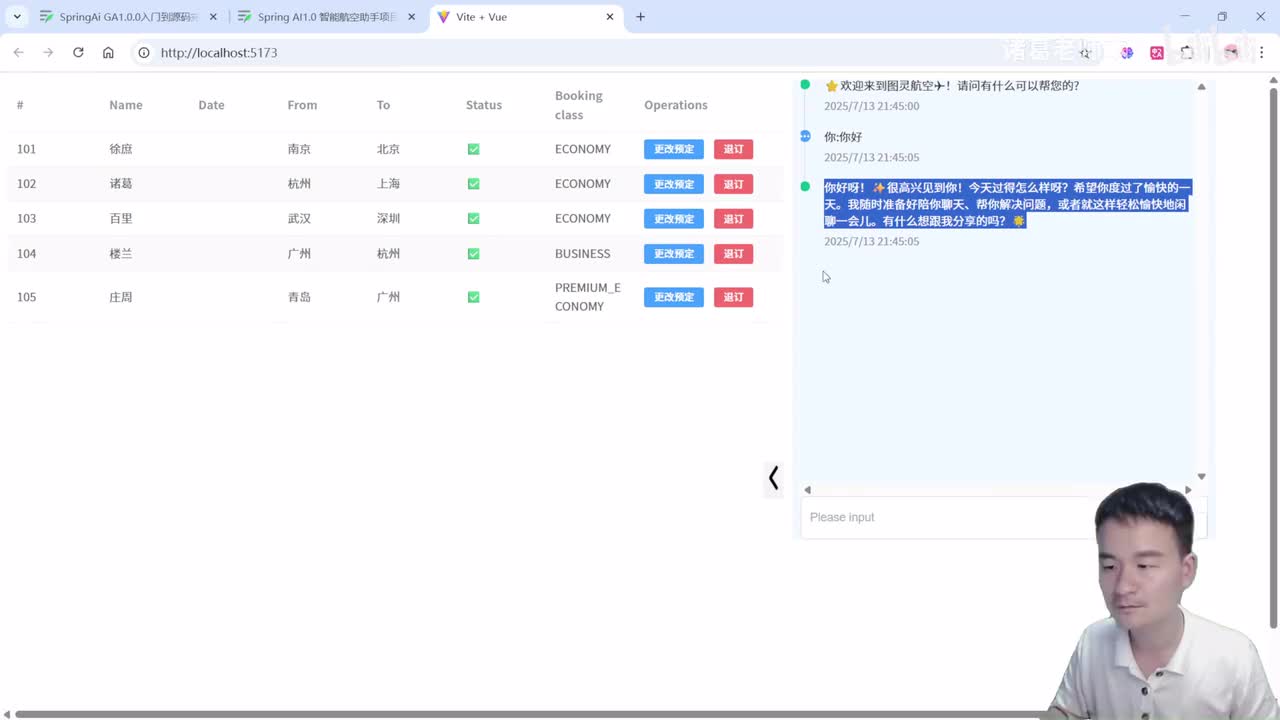Viewport: 1280px width, 720px height.
Task: Click the chat scroll down arrow
Action: pos(1202,477)
